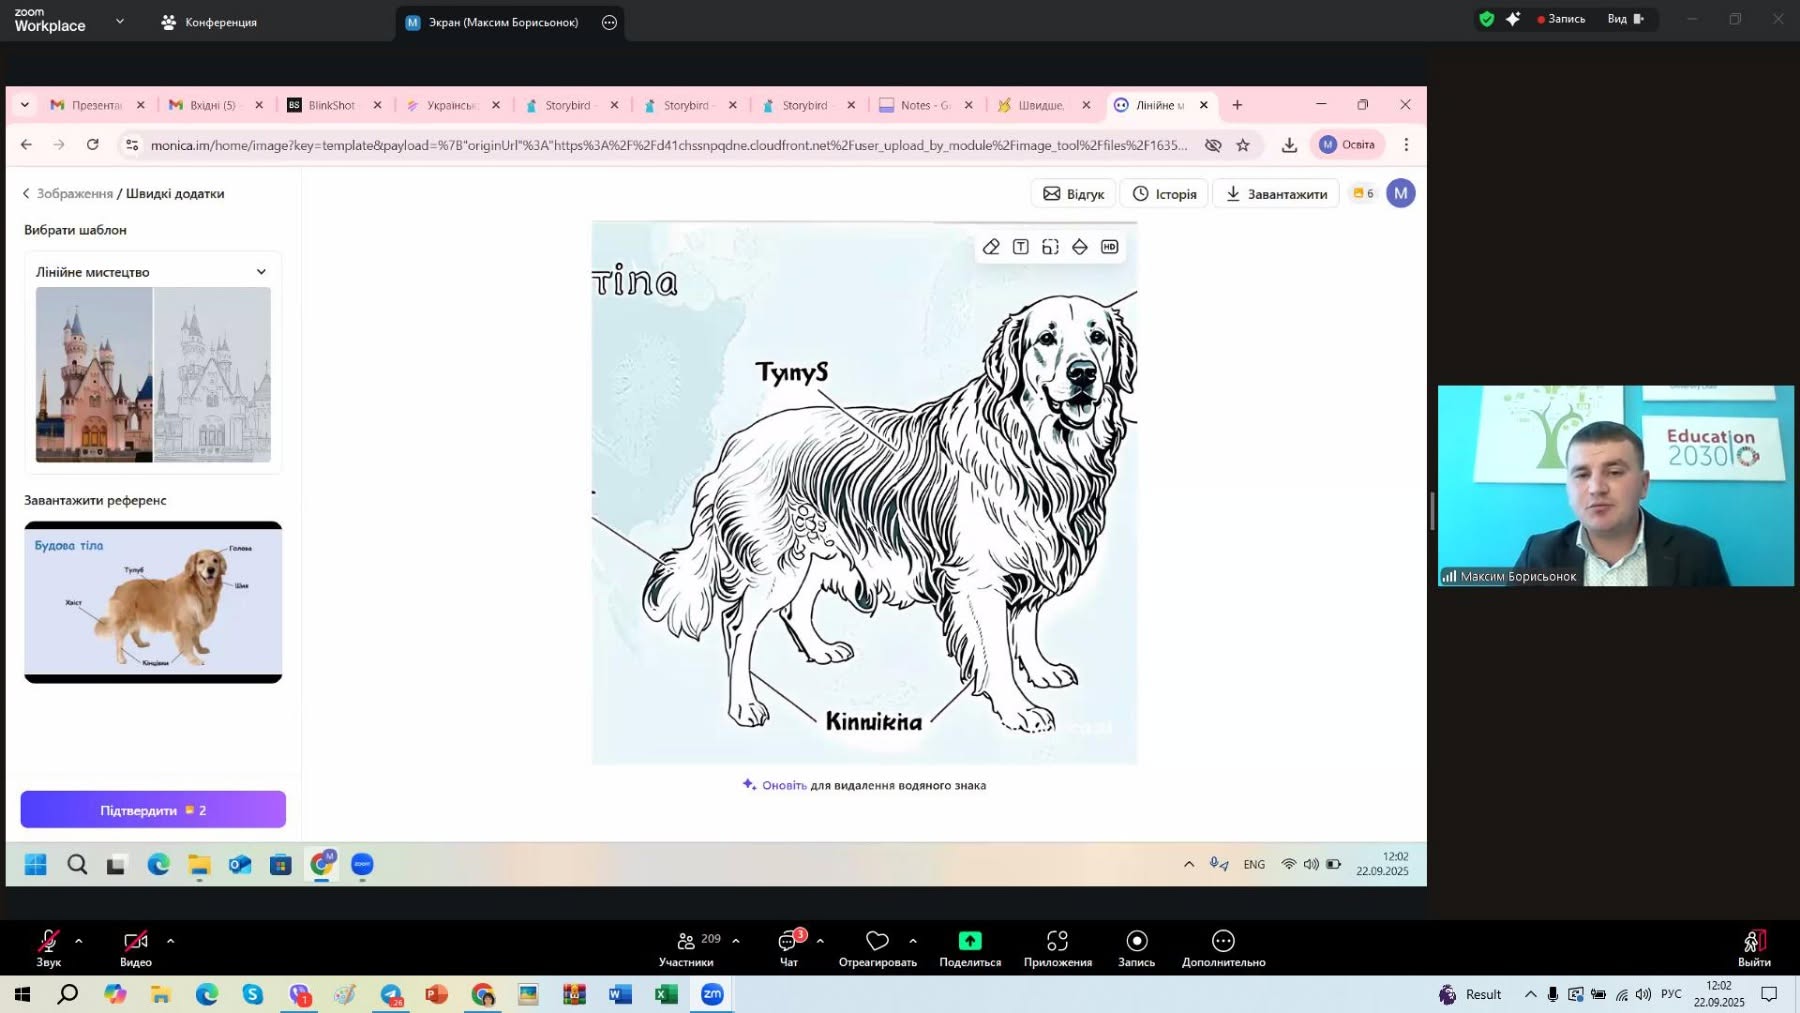This screenshot has height=1013, width=1800.
Task: Click the Оновіть link to remove the watermark
Action: (x=784, y=786)
